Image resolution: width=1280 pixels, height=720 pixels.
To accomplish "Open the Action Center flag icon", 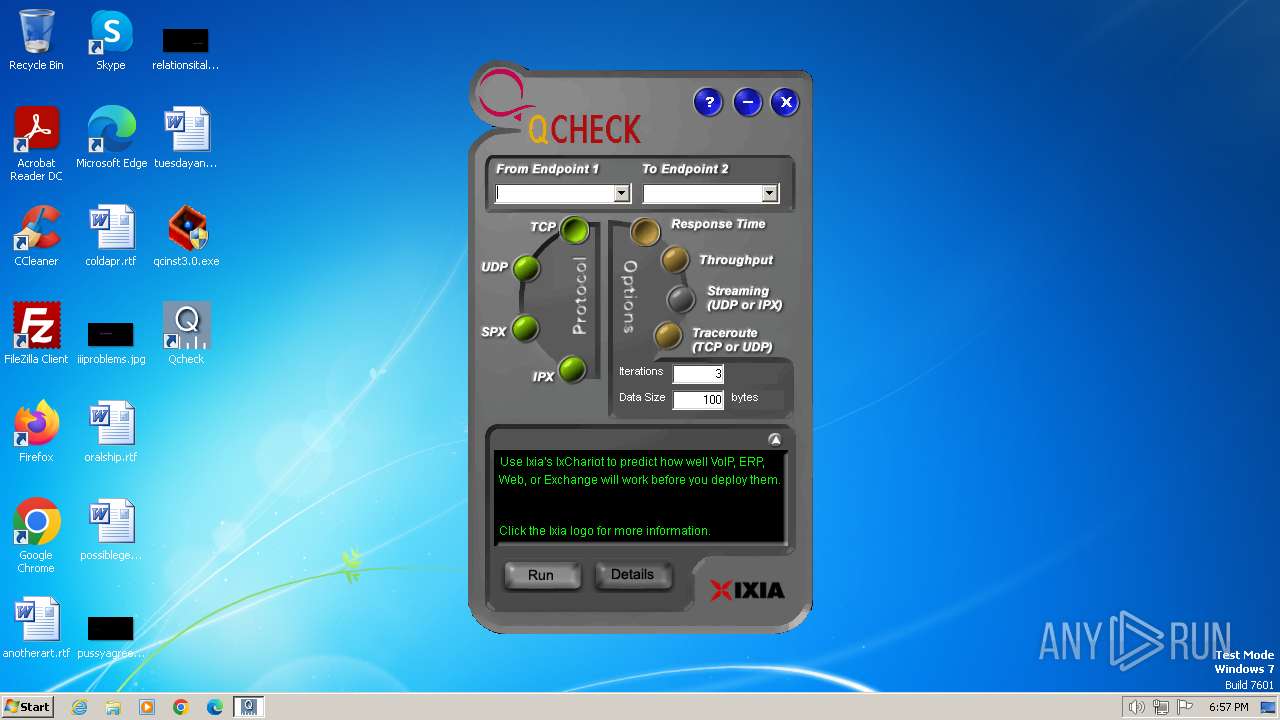I will click(1185, 707).
